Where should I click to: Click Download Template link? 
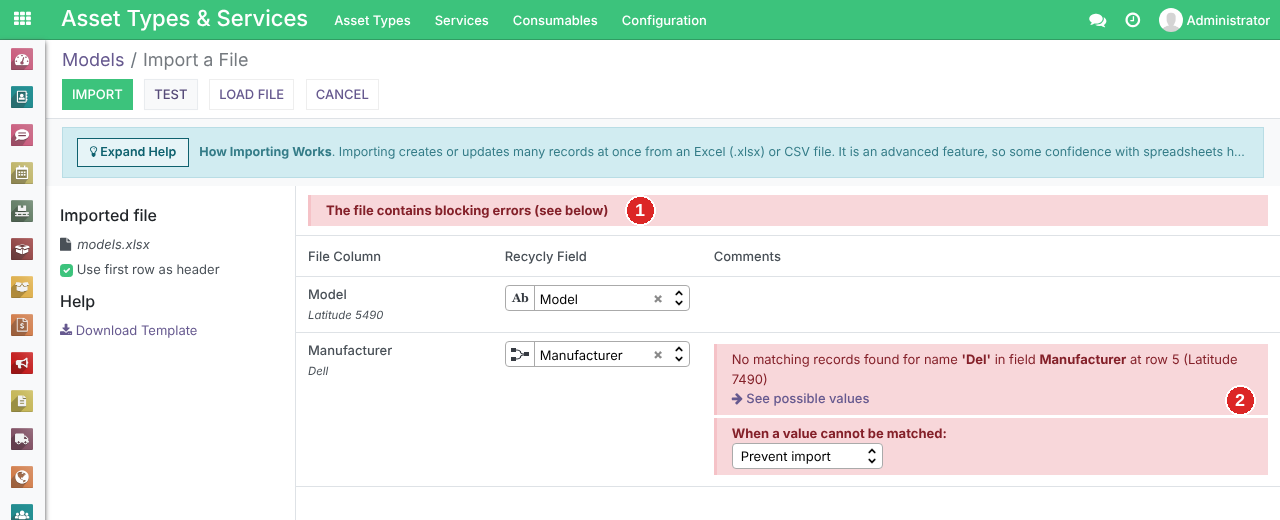[129, 330]
